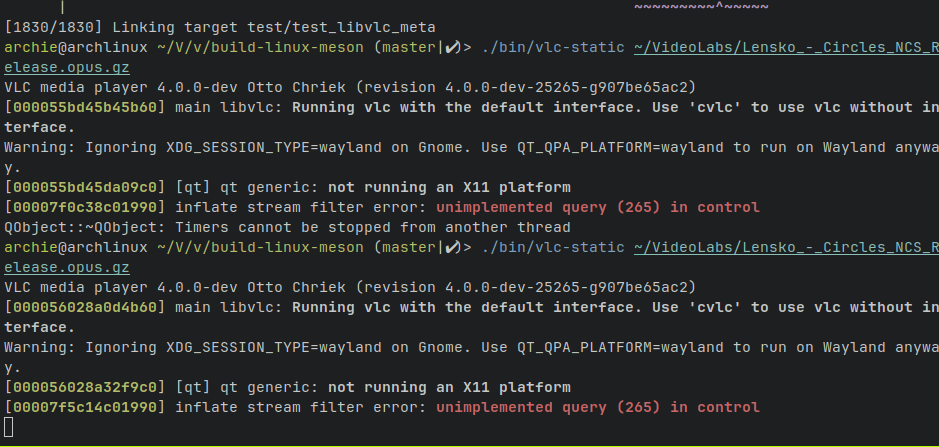The image size is (939, 447).
Task: Click the [1830/1830] build progress counter
Action: point(54,28)
